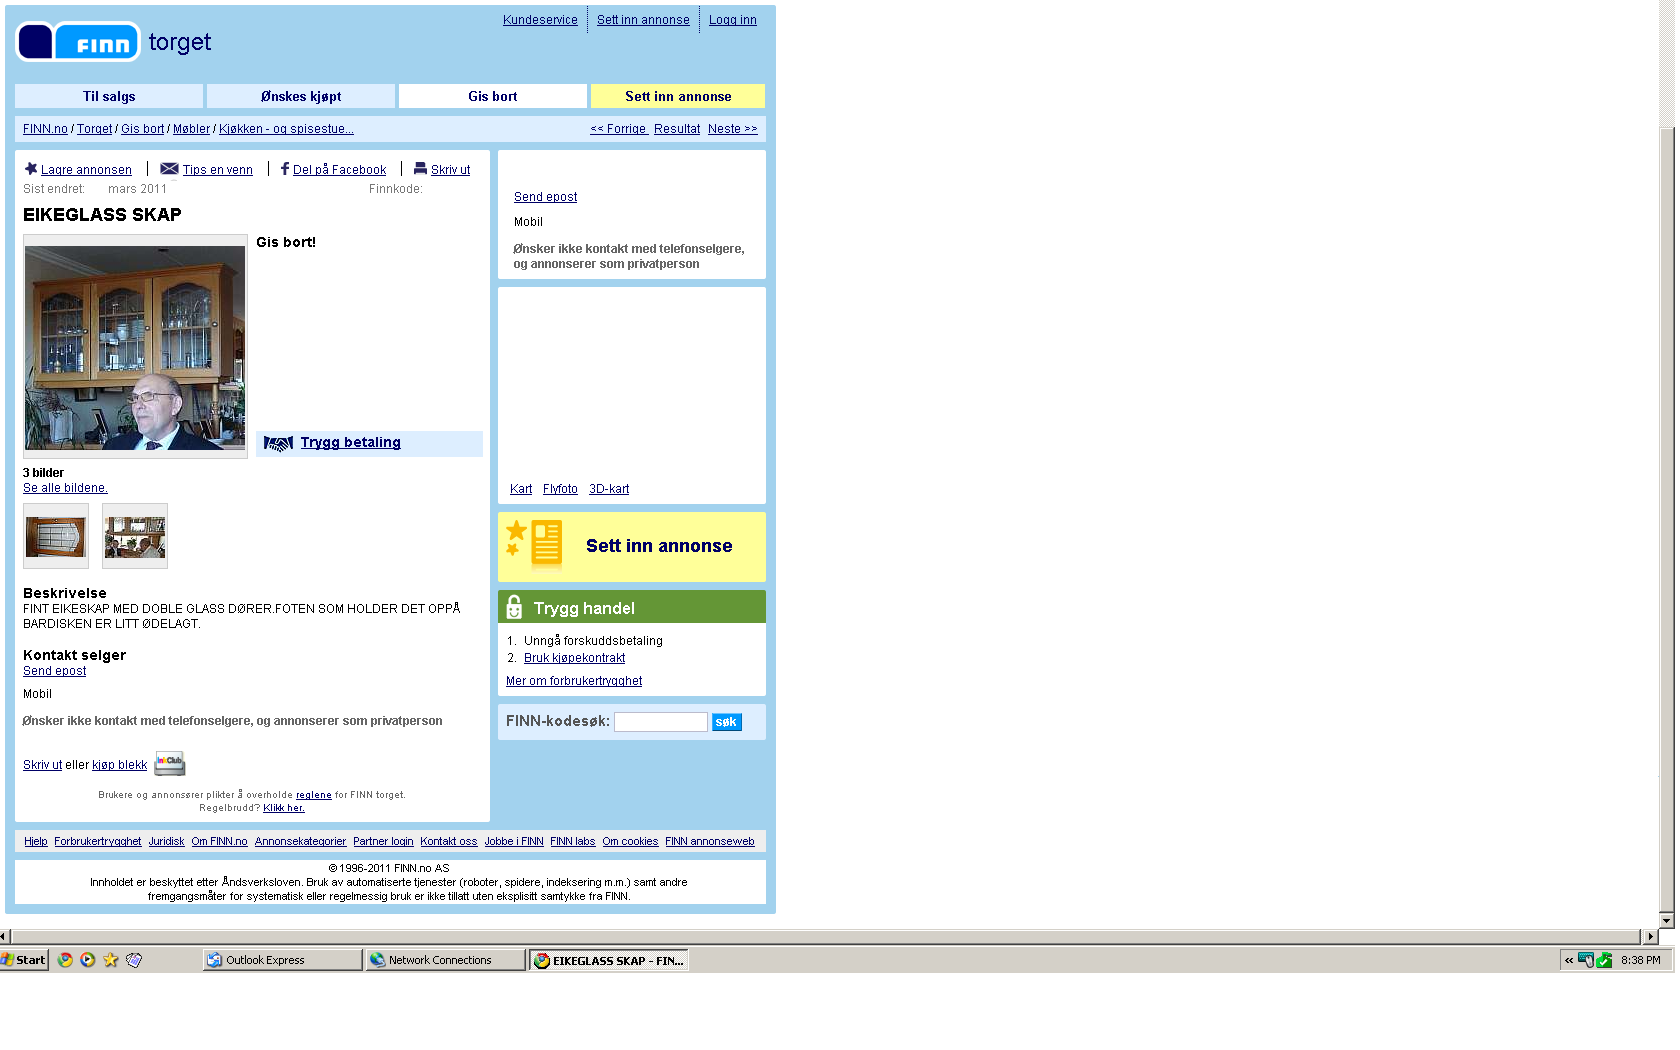Screen dimensions: 1680x1050
Task: Open the Flyfoto link
Action: click(560, 489)
